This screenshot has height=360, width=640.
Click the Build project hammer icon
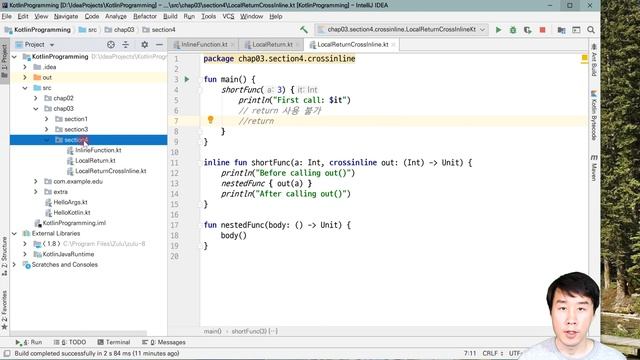pos(304,29)
